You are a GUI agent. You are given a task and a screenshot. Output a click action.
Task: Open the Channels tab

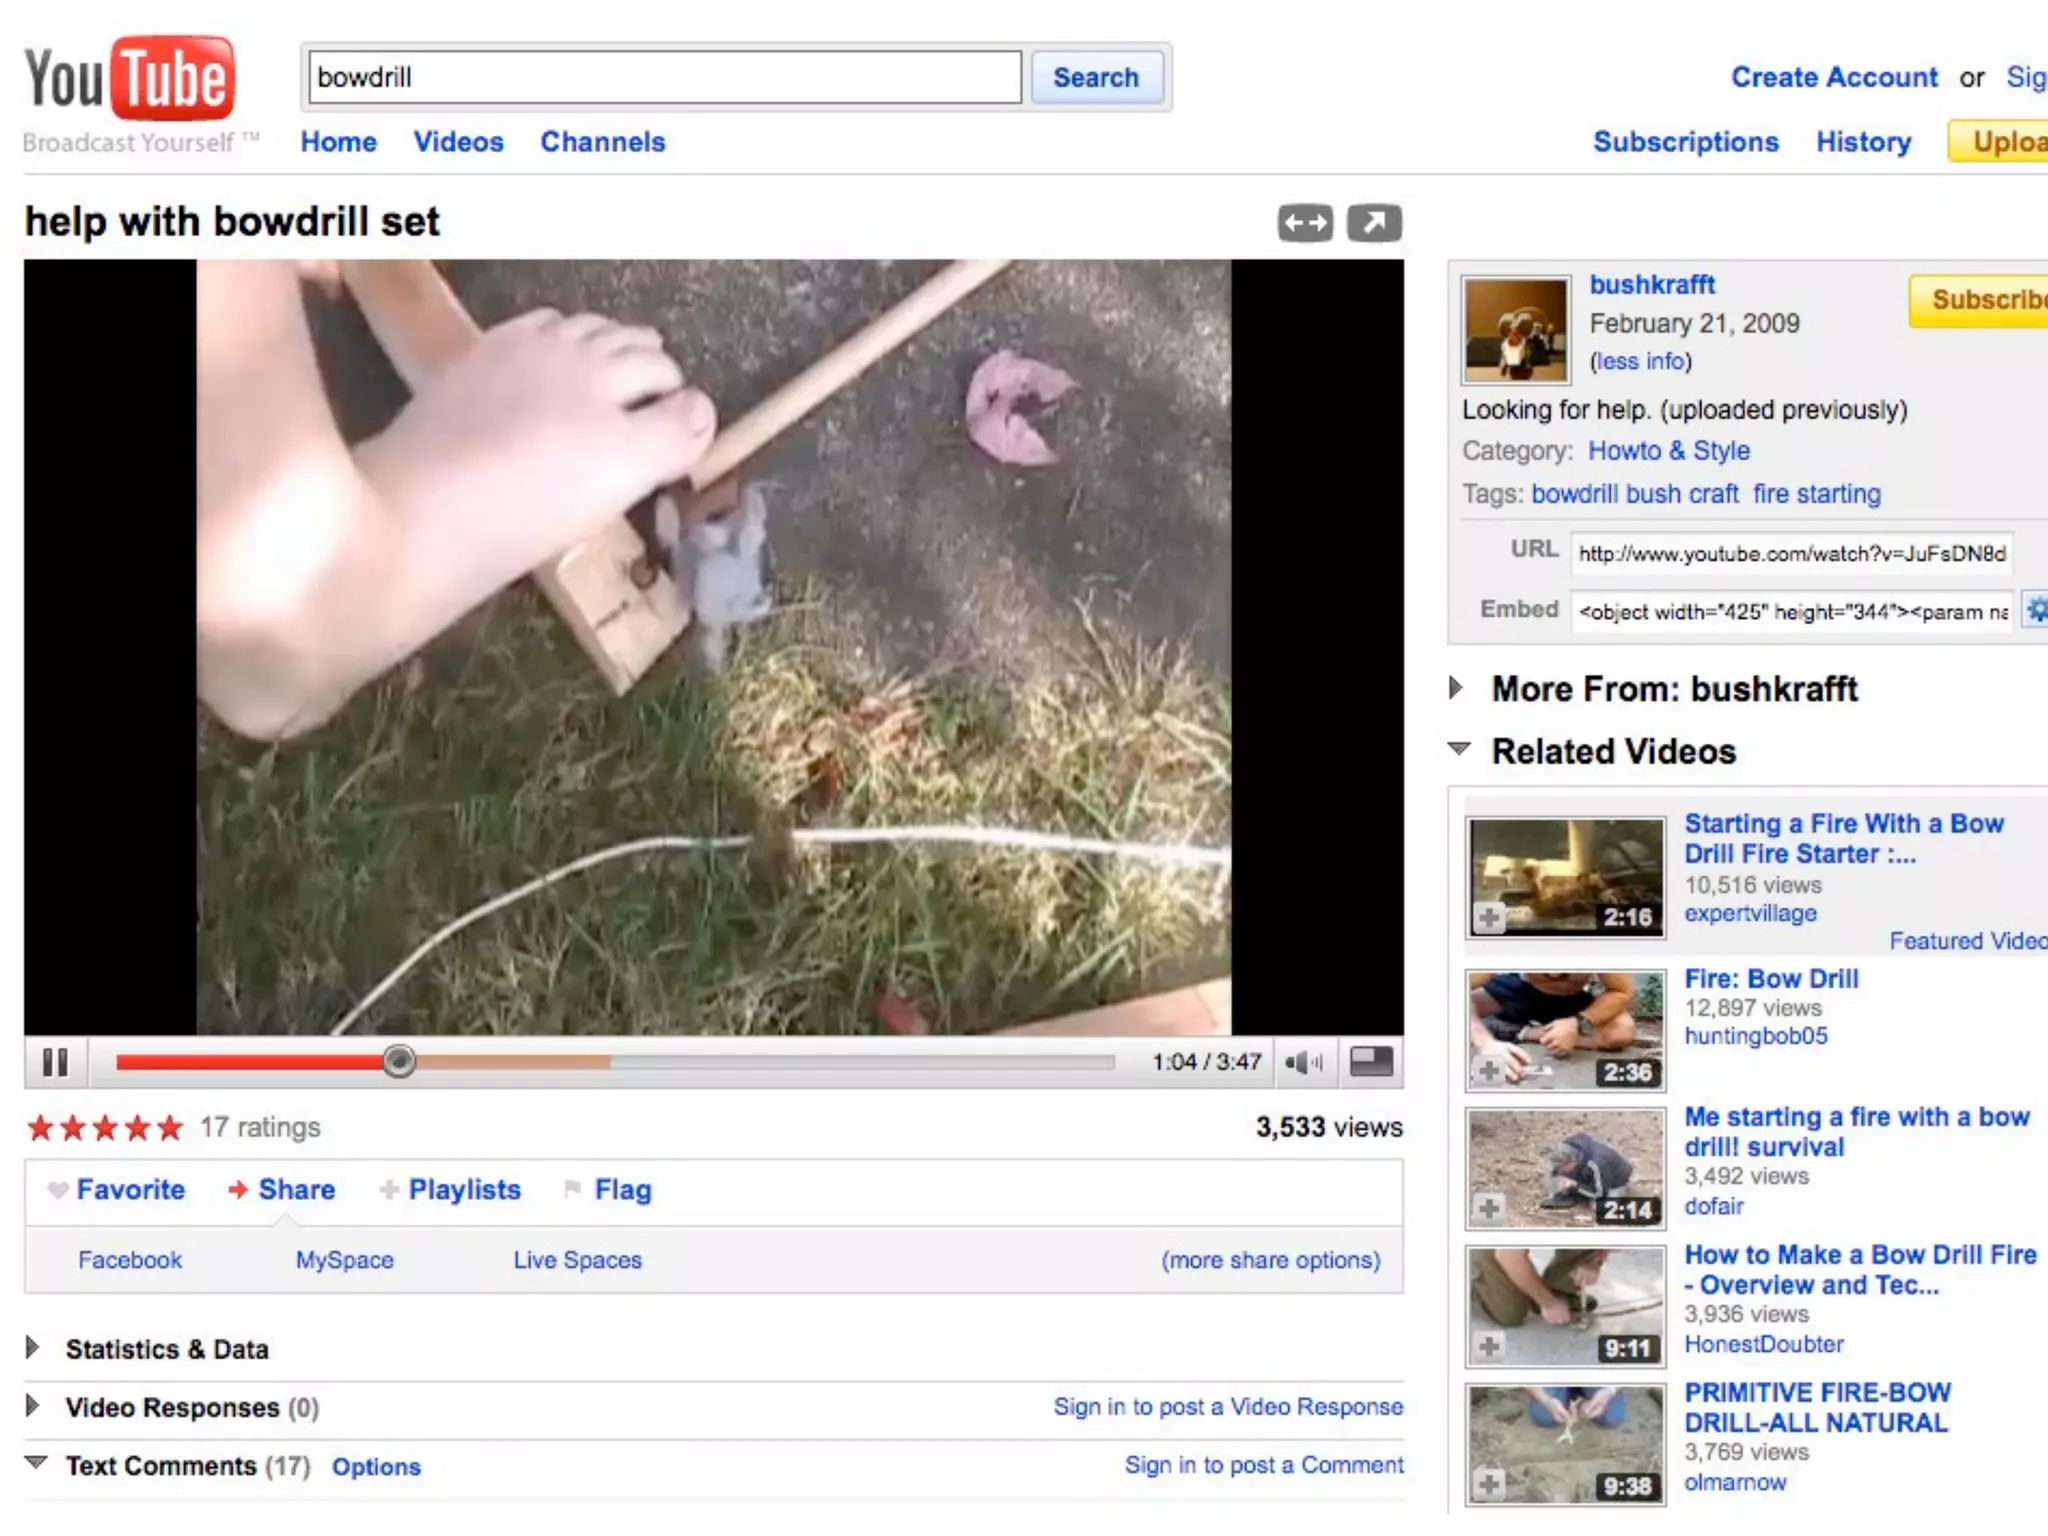click(602, 142)
